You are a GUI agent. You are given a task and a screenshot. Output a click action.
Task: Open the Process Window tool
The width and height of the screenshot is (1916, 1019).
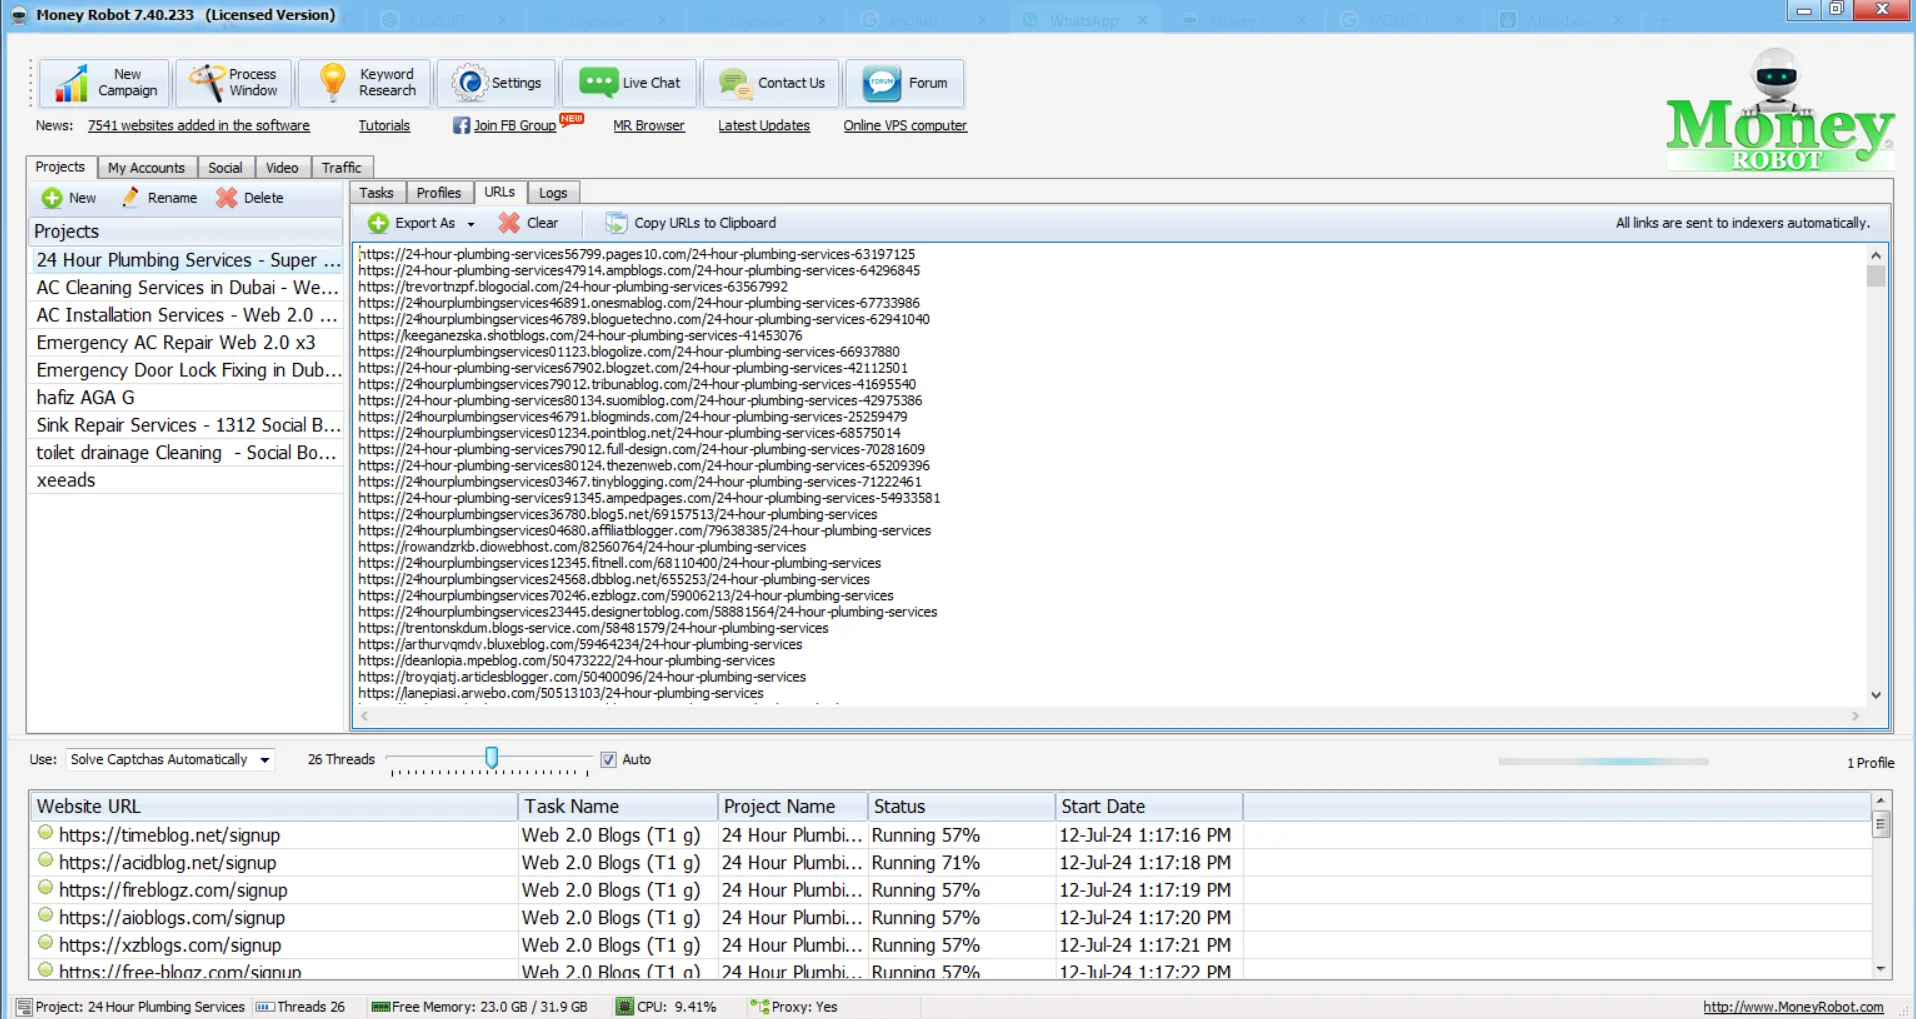point(235,83)
